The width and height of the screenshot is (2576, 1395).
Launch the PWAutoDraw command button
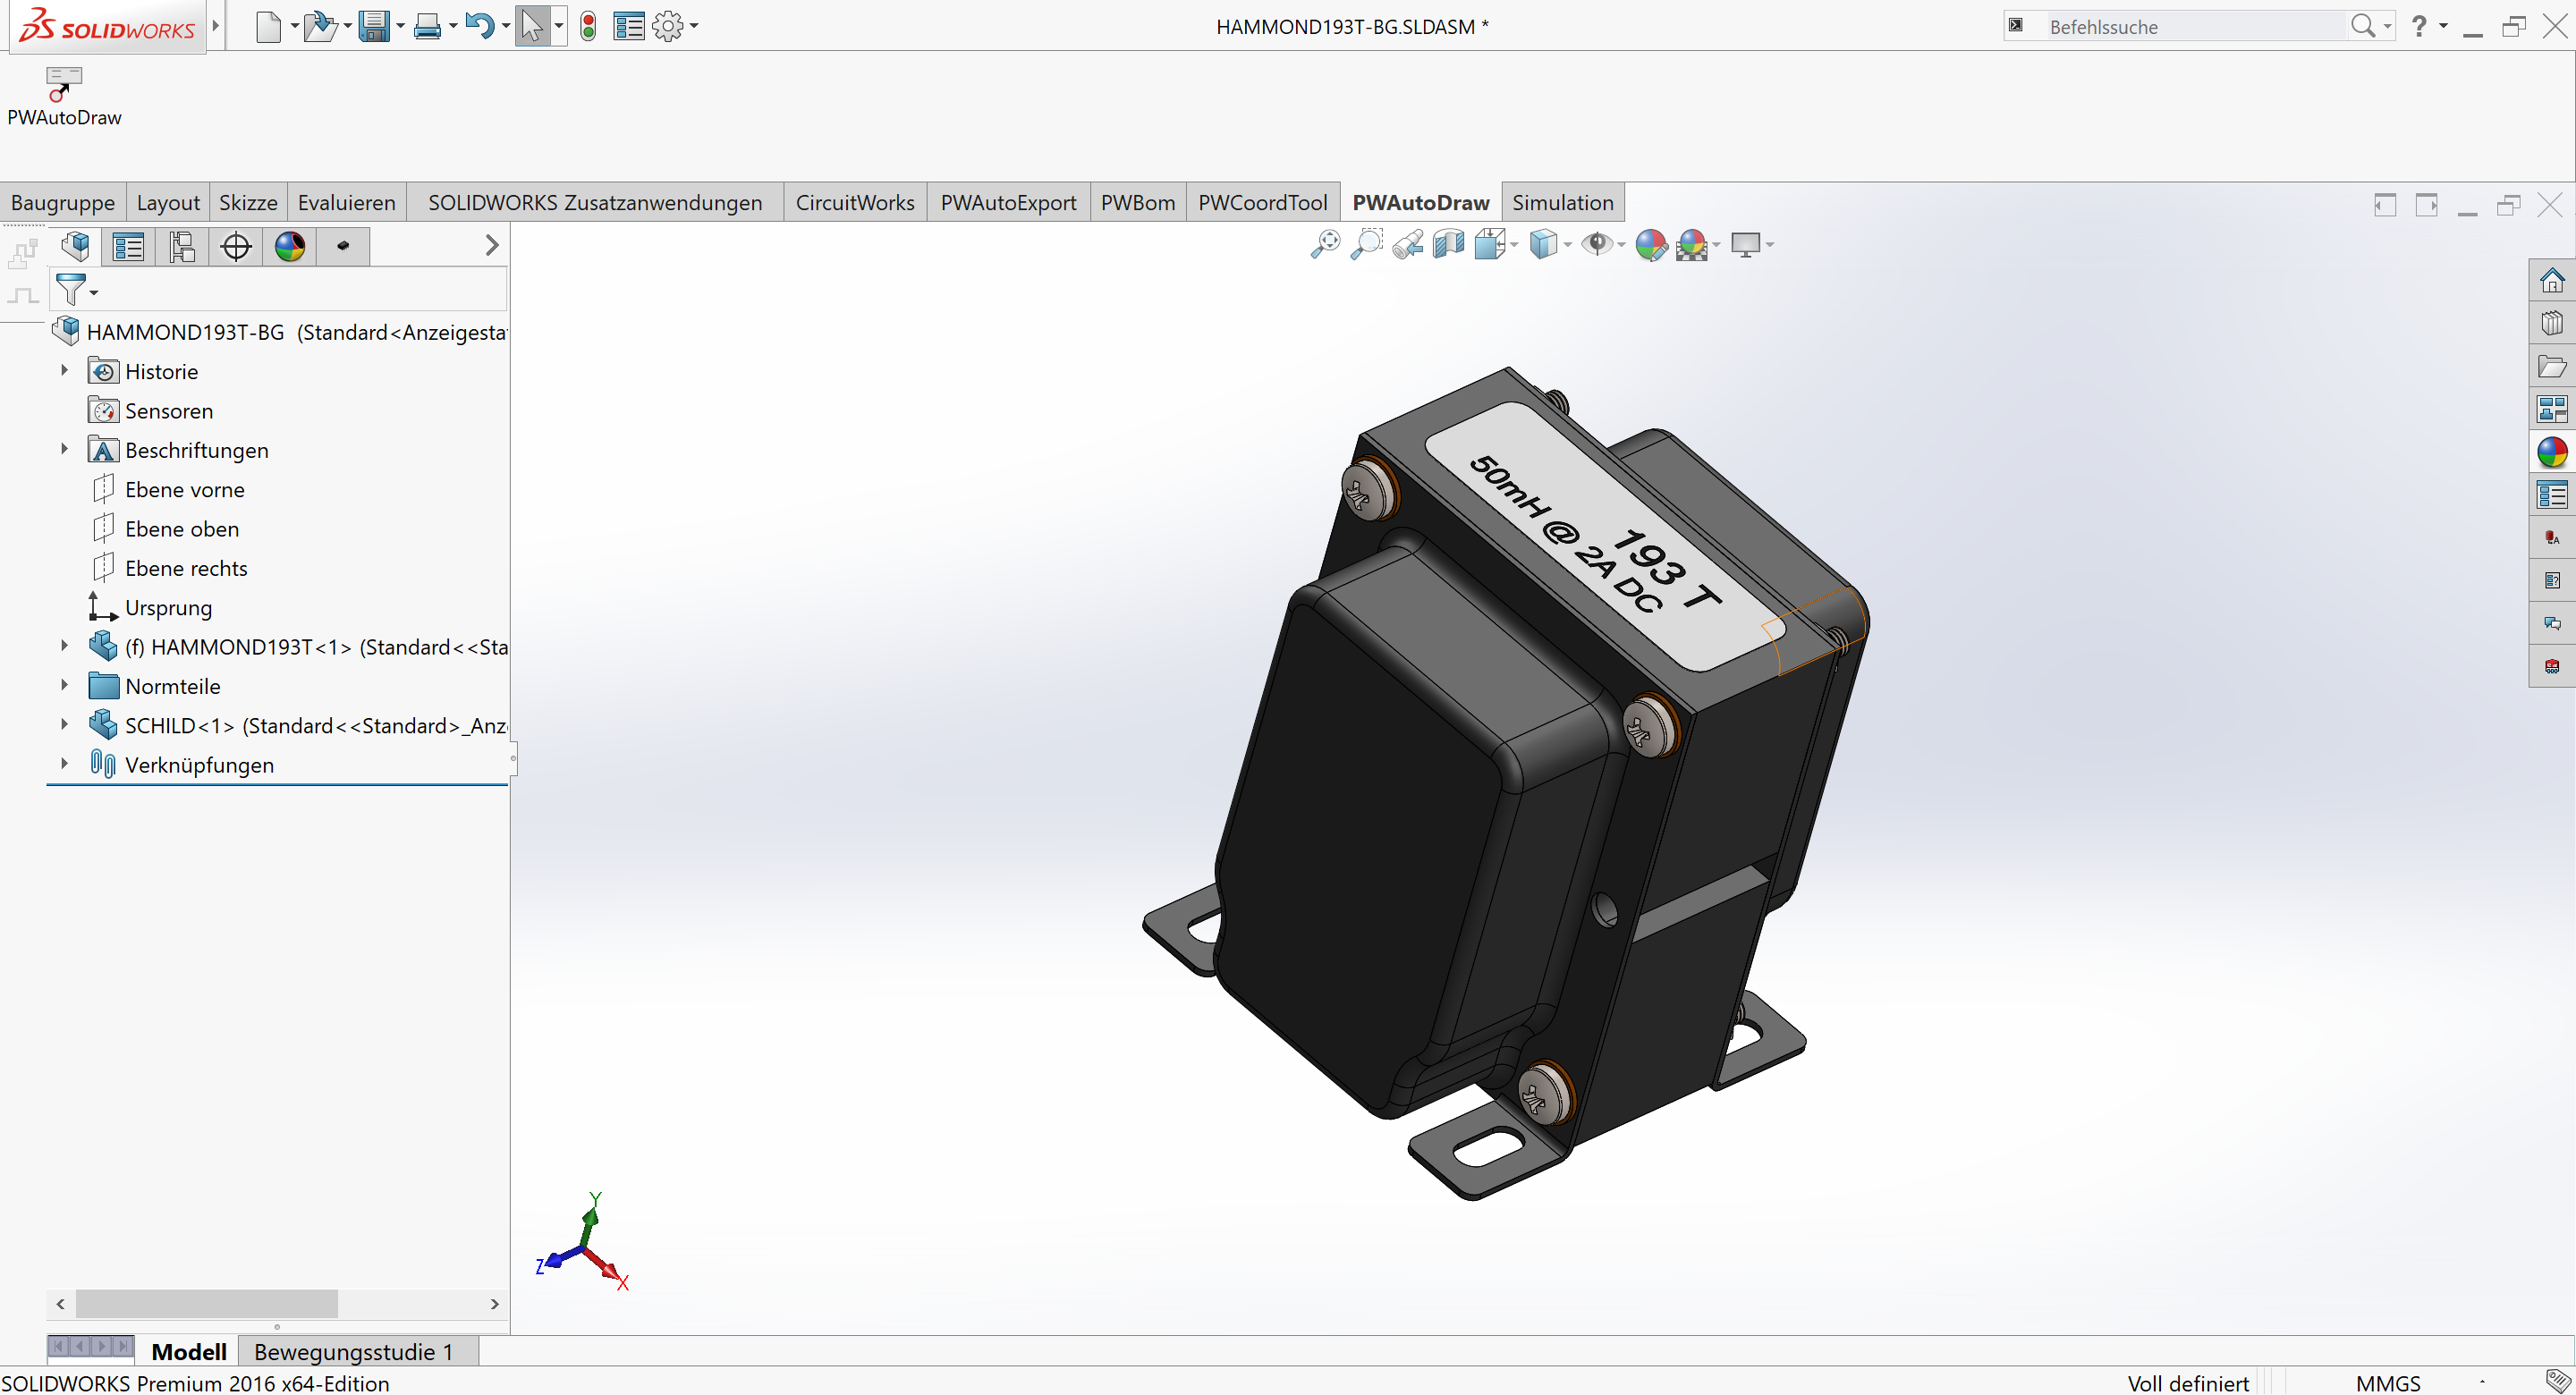pyautogui.click(x=64, y=97)
